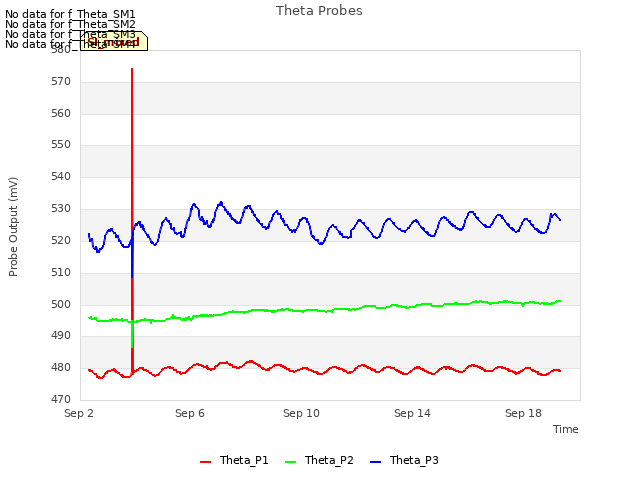Image resolution: width=640 pixels, height=480 pixels.
Task: Toggle the Theta_P3 legend entry
Action: (x=404, y=460)
